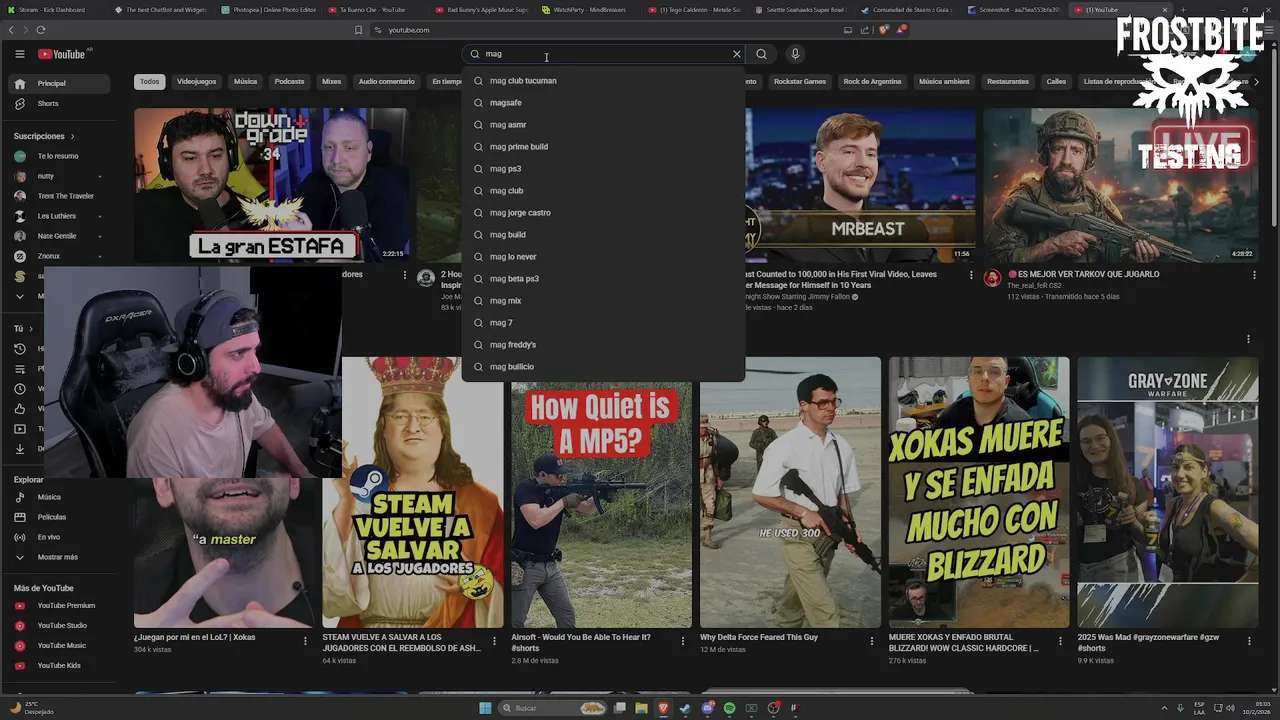Open Spotify from the taskbar
The width and height of the screenshot is (1280, 720).
click(729, 708)
